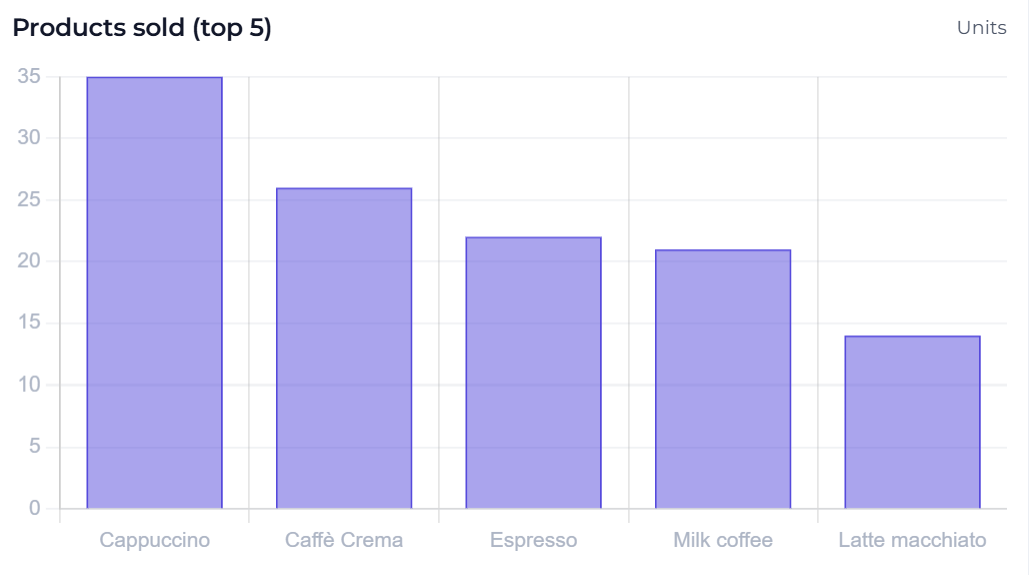Image resolution: width=1032 pixels, height=575 pixels.
Task: Click the Cappuccino axis label
Action: pyautogui.click(x=155, y=541)
